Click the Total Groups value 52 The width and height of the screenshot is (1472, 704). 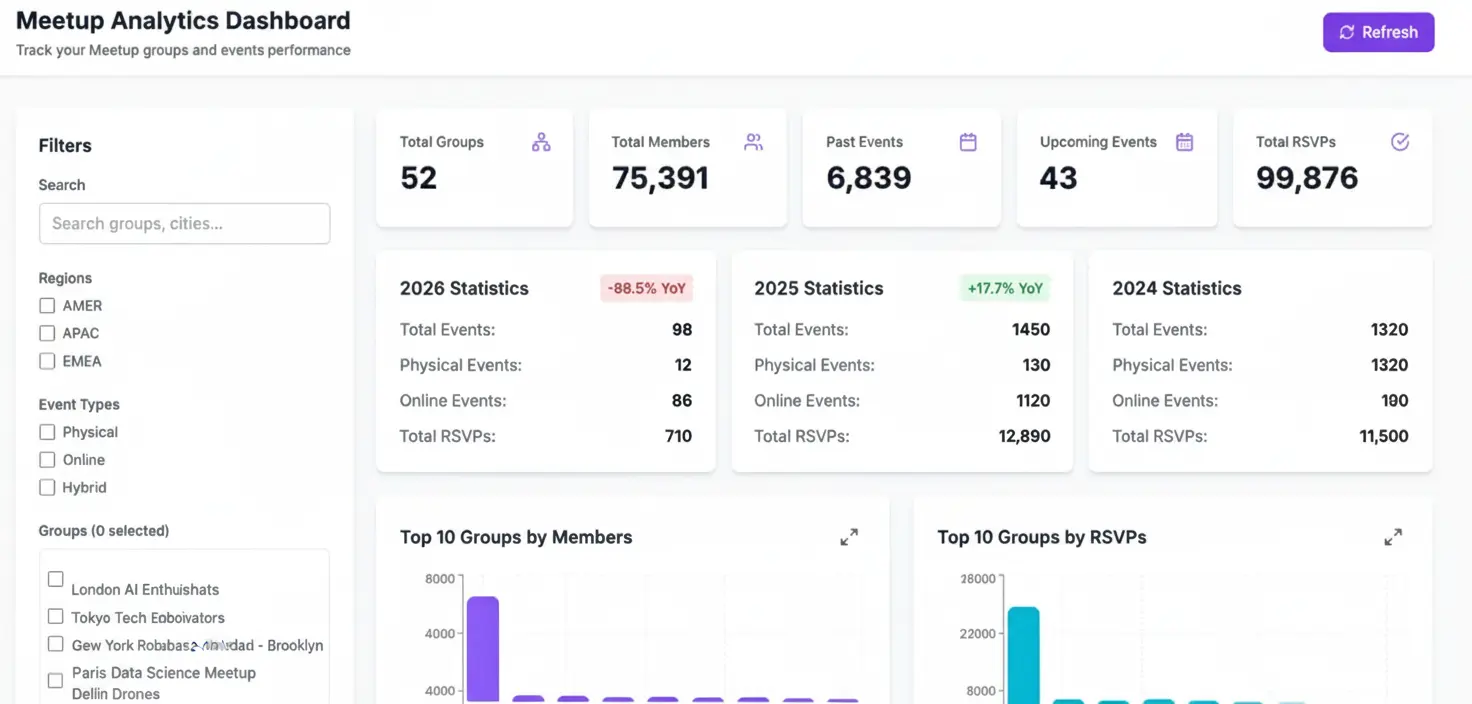(x=419, y=178)
